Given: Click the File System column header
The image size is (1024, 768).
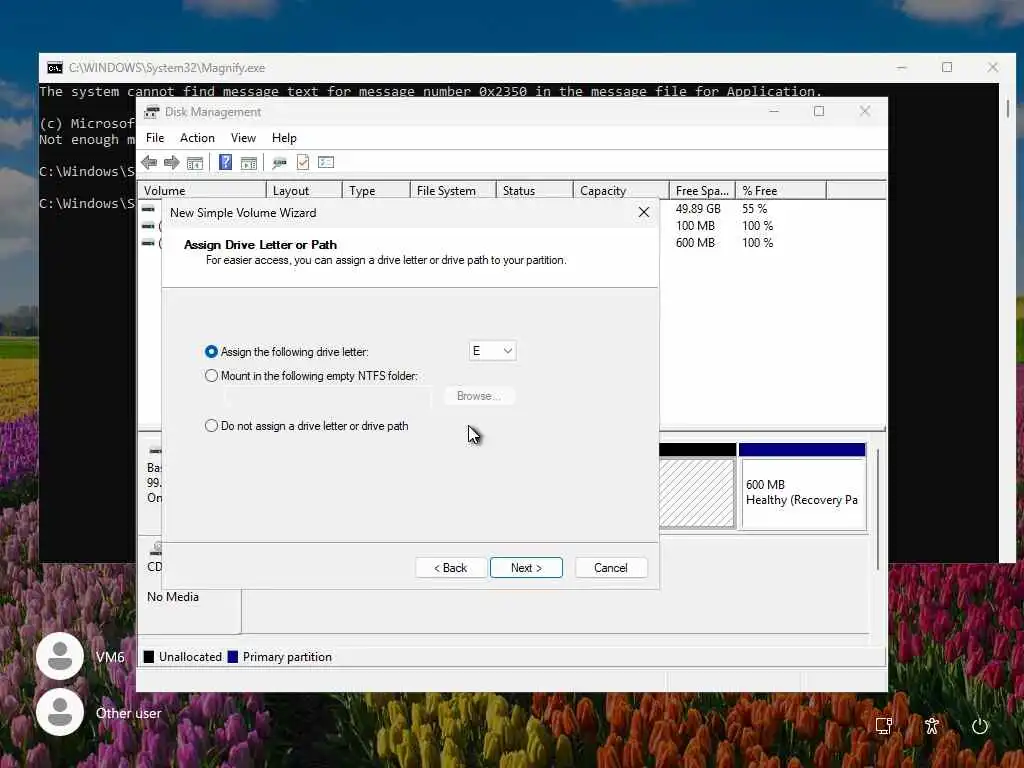Looking at the screenshot, I should tap(453, 191).
